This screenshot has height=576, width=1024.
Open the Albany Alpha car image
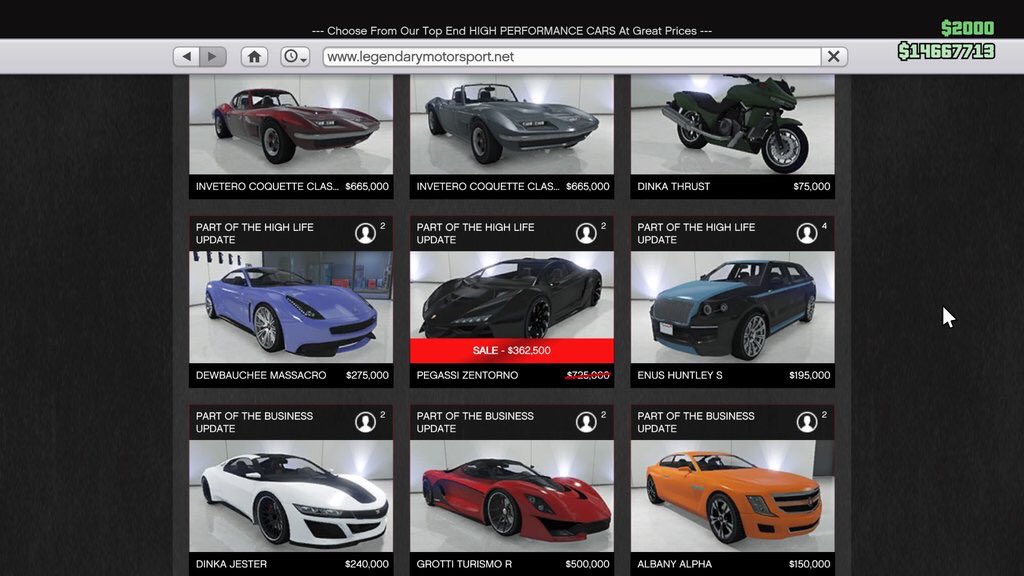coord(733,496)
